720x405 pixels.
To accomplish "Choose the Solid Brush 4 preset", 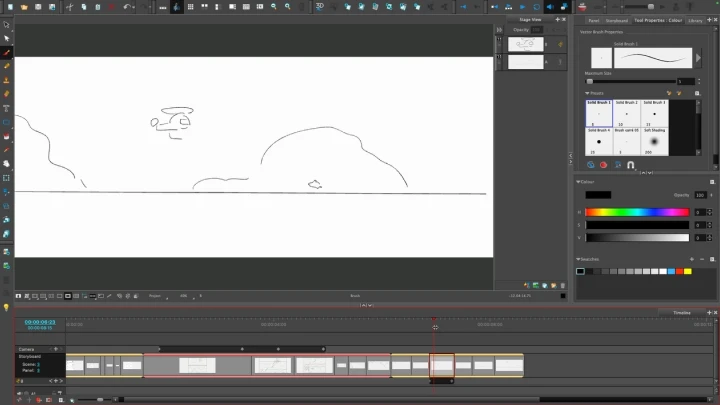I will point(599,141).
